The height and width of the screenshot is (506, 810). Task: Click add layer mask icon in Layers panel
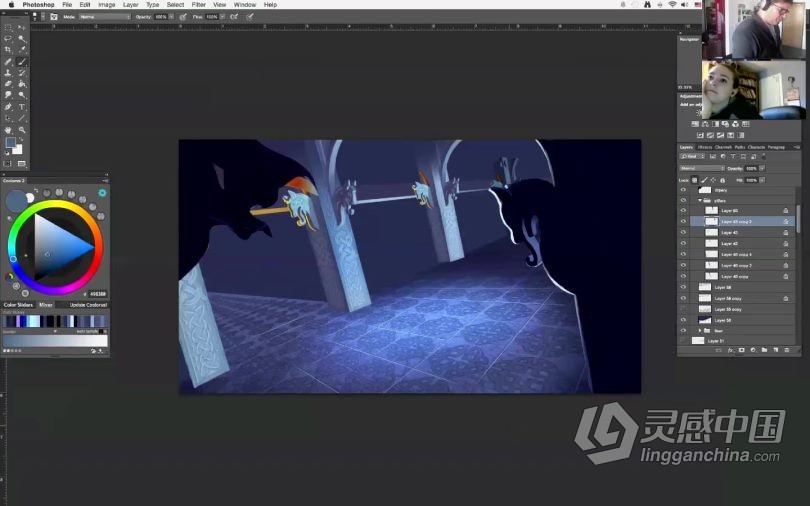(x=741, y=350)
